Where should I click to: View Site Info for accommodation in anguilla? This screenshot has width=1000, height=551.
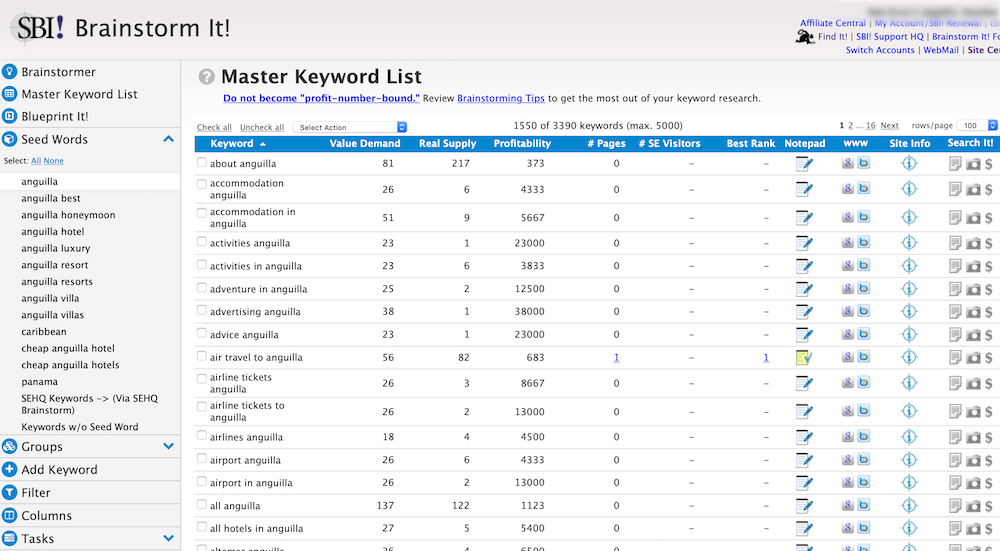pyautogui.click(x=909, y=217)
